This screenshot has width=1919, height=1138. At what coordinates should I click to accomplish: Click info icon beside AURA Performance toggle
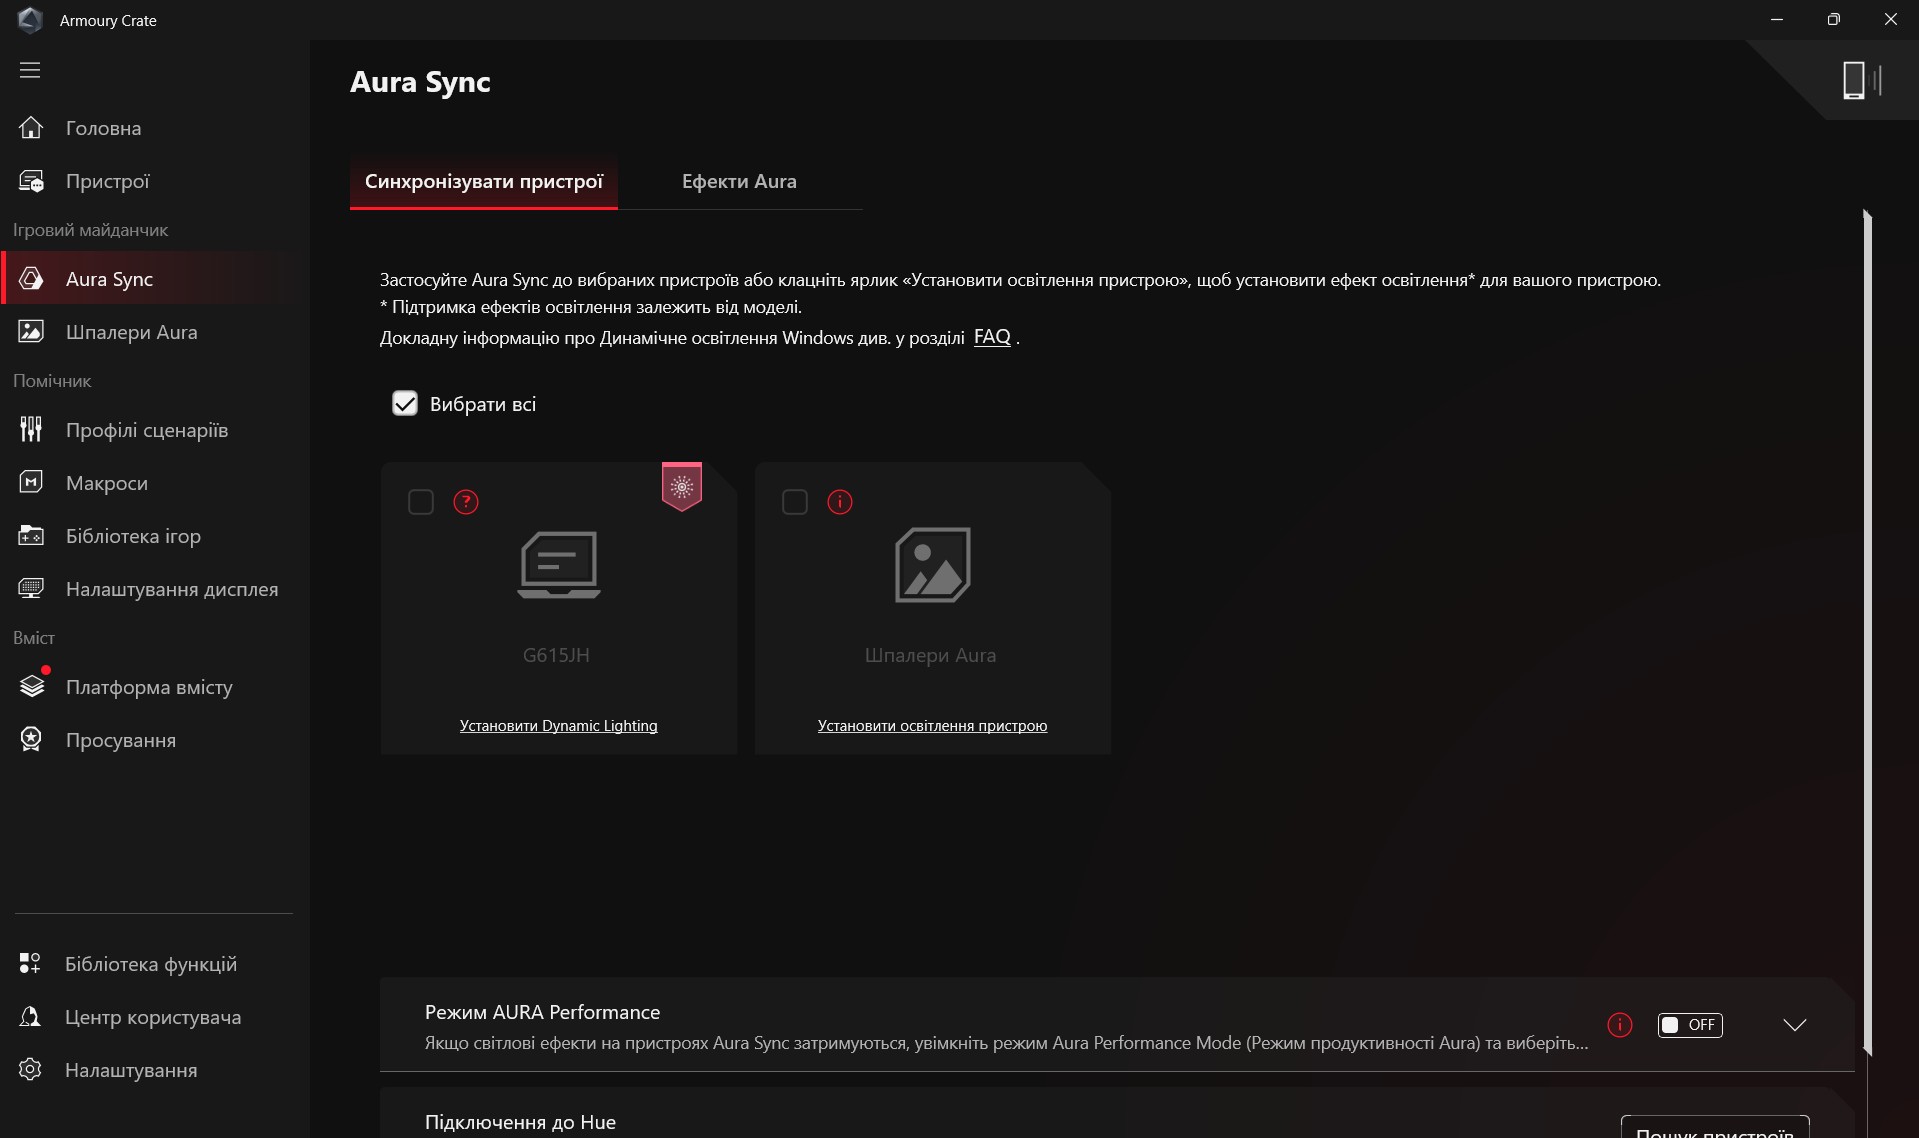(x=1619, y=1025)
